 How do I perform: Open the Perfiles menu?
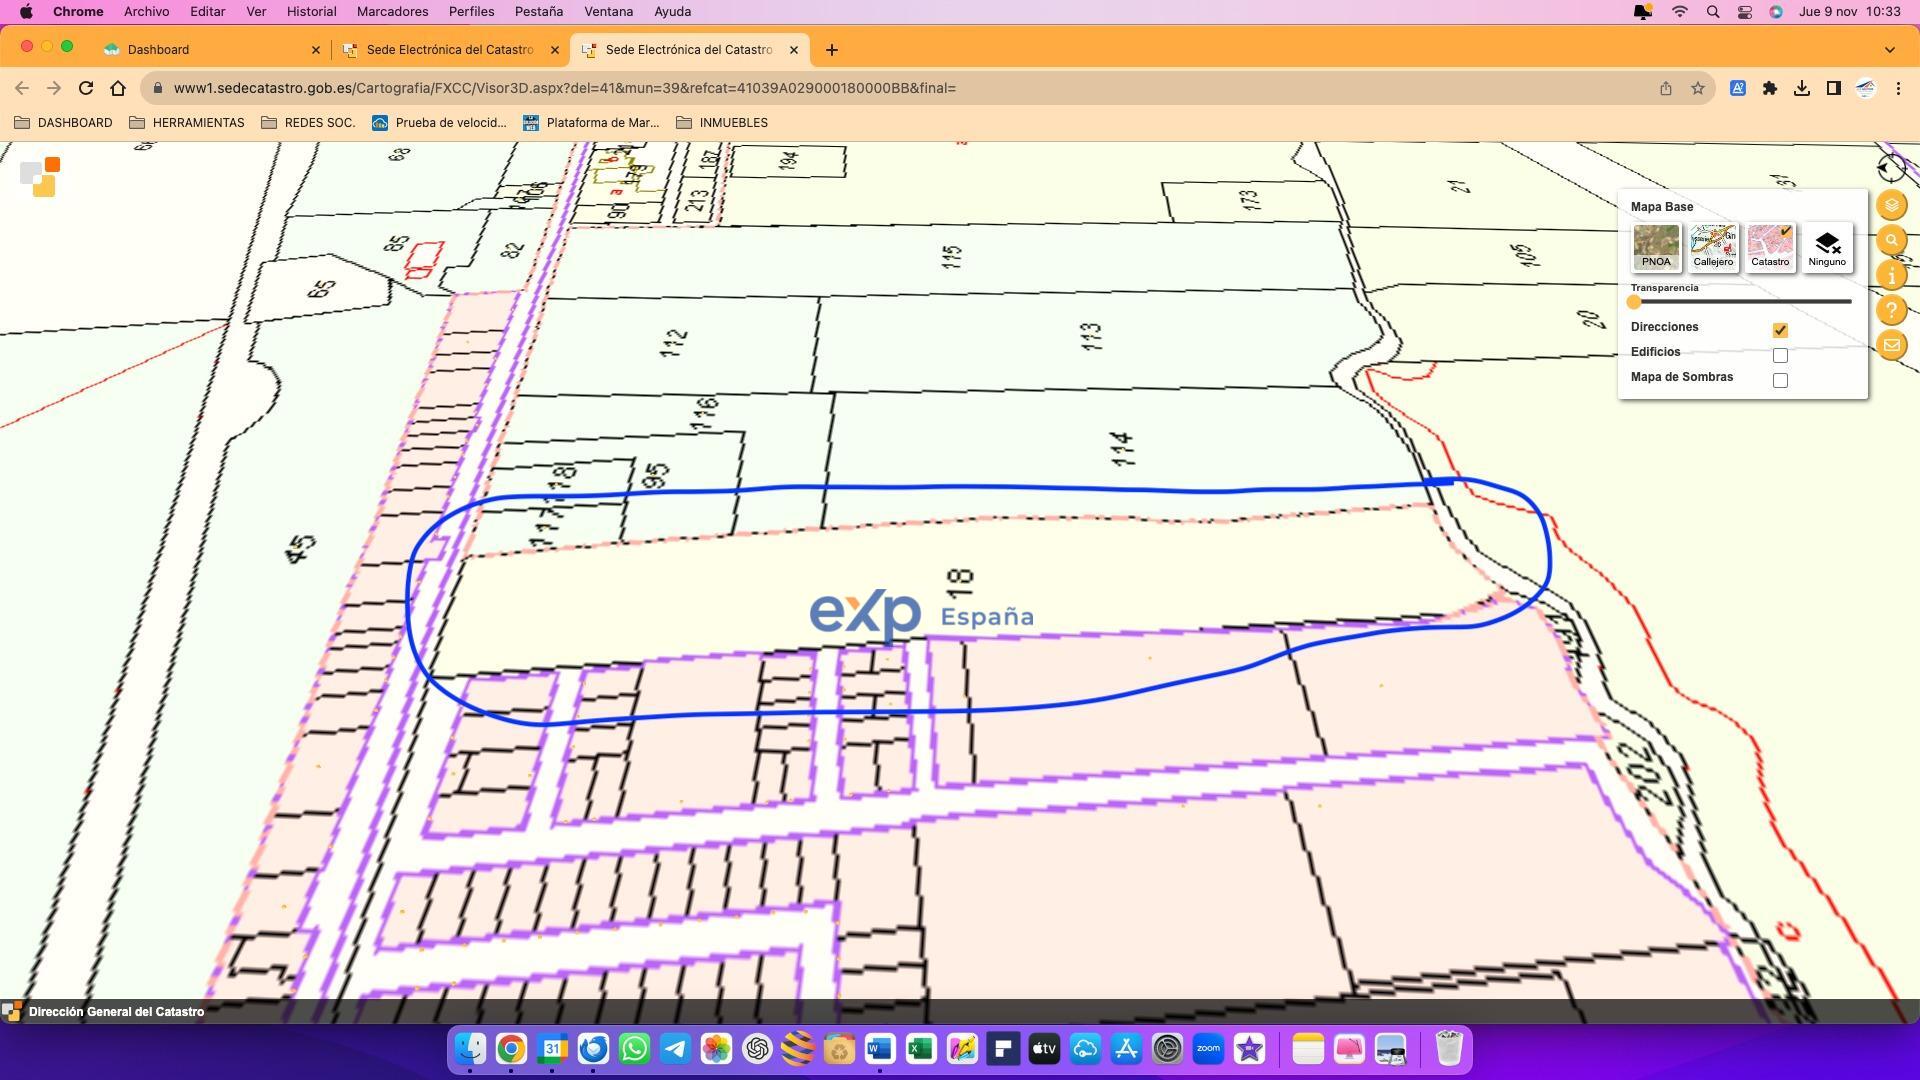tap(471, 12)
